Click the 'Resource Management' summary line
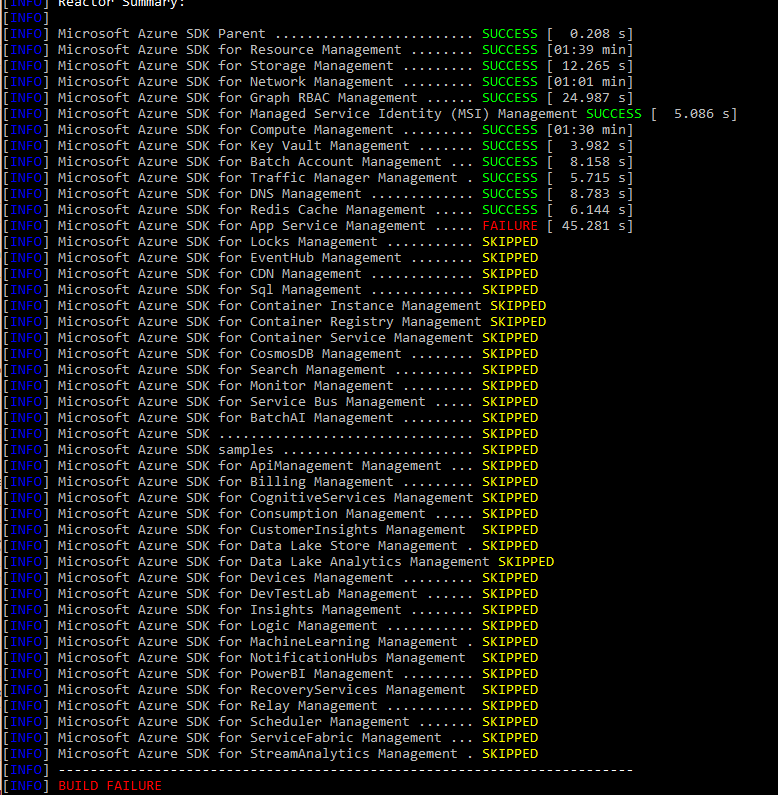778x795 pixels. click(x=318, y=50)
